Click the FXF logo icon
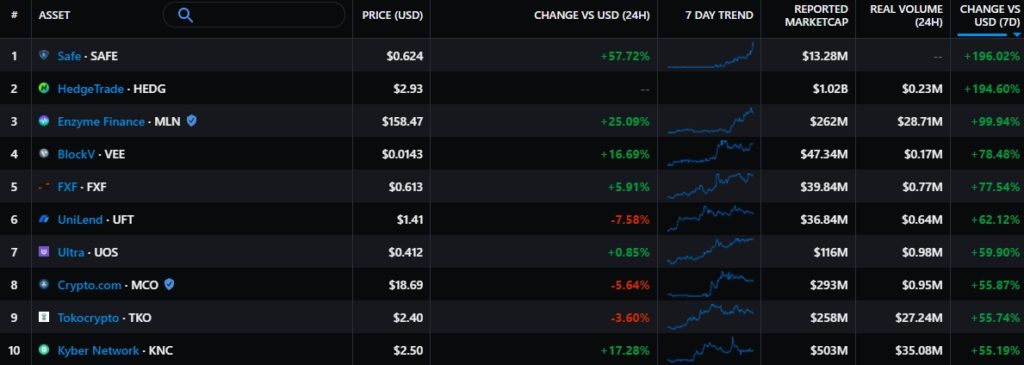 pos(44,187)
